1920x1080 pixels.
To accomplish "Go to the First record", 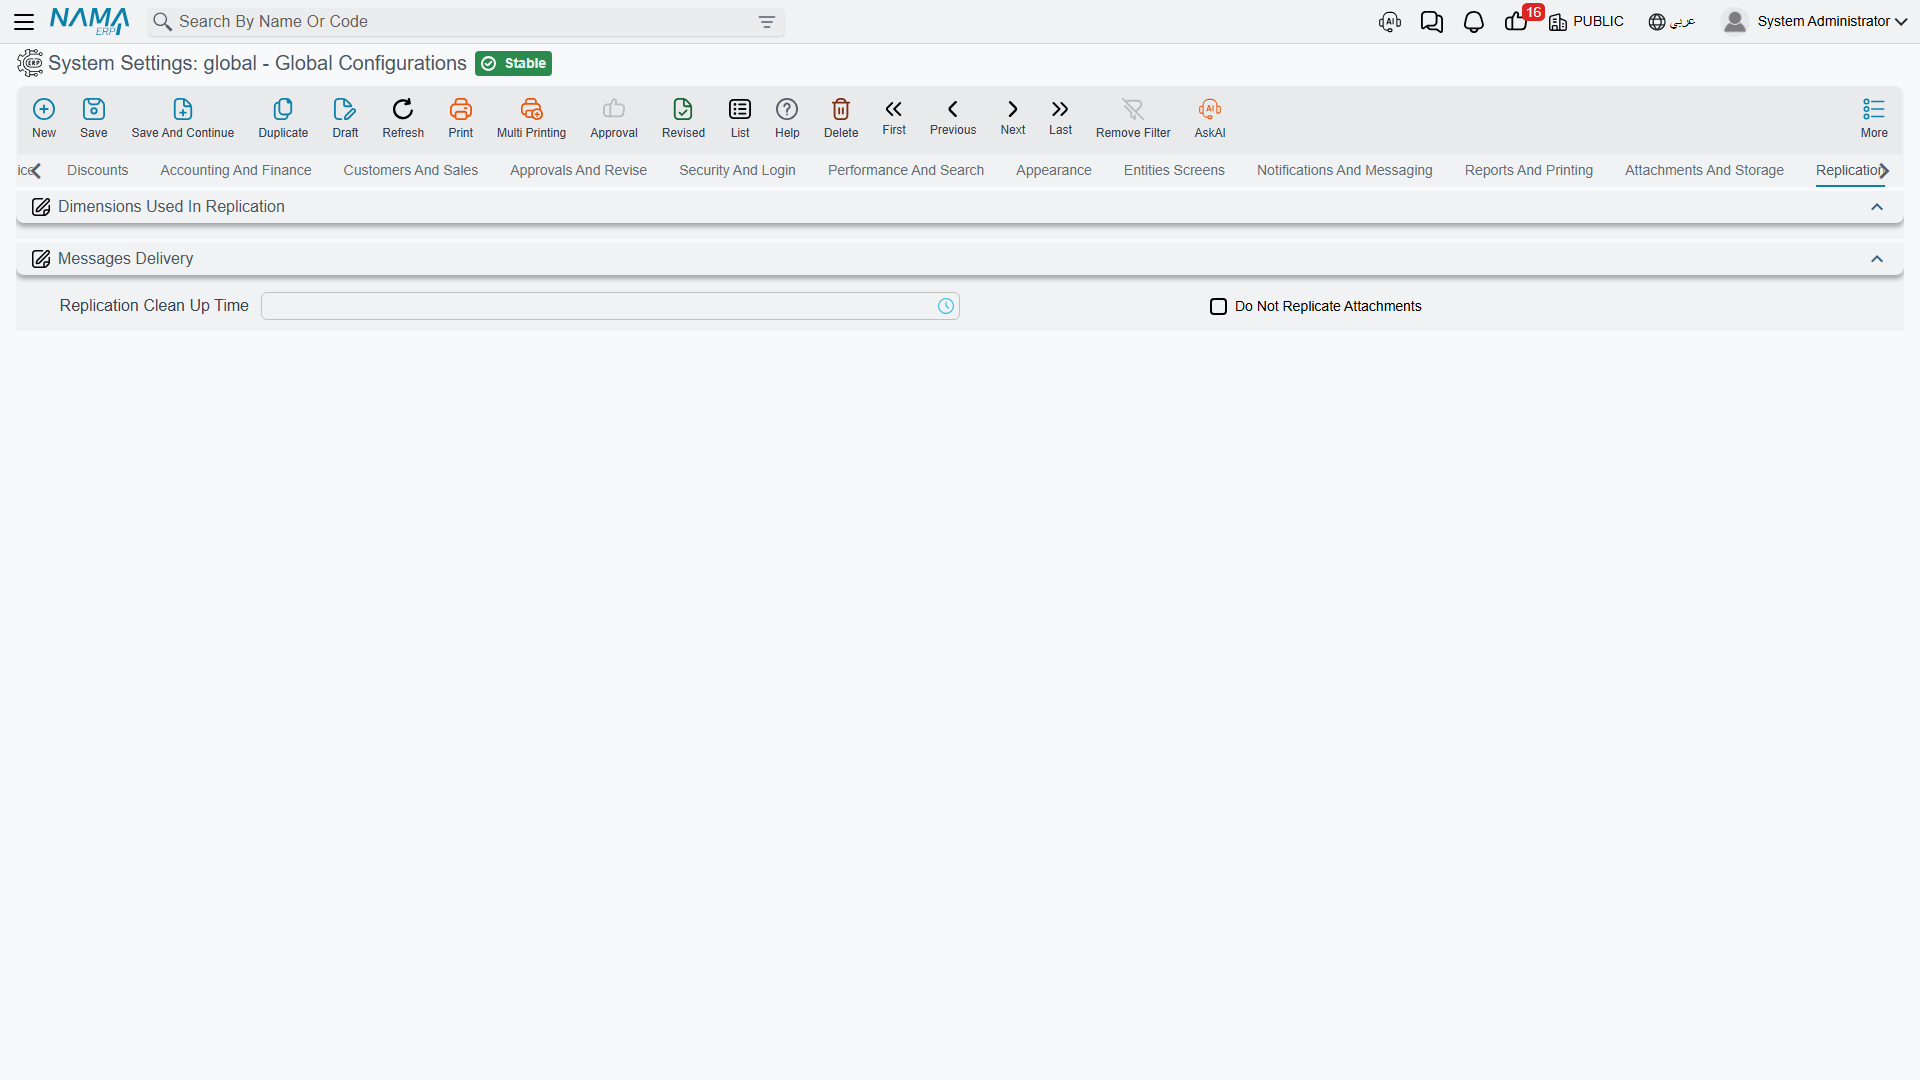I will point(894,117).
